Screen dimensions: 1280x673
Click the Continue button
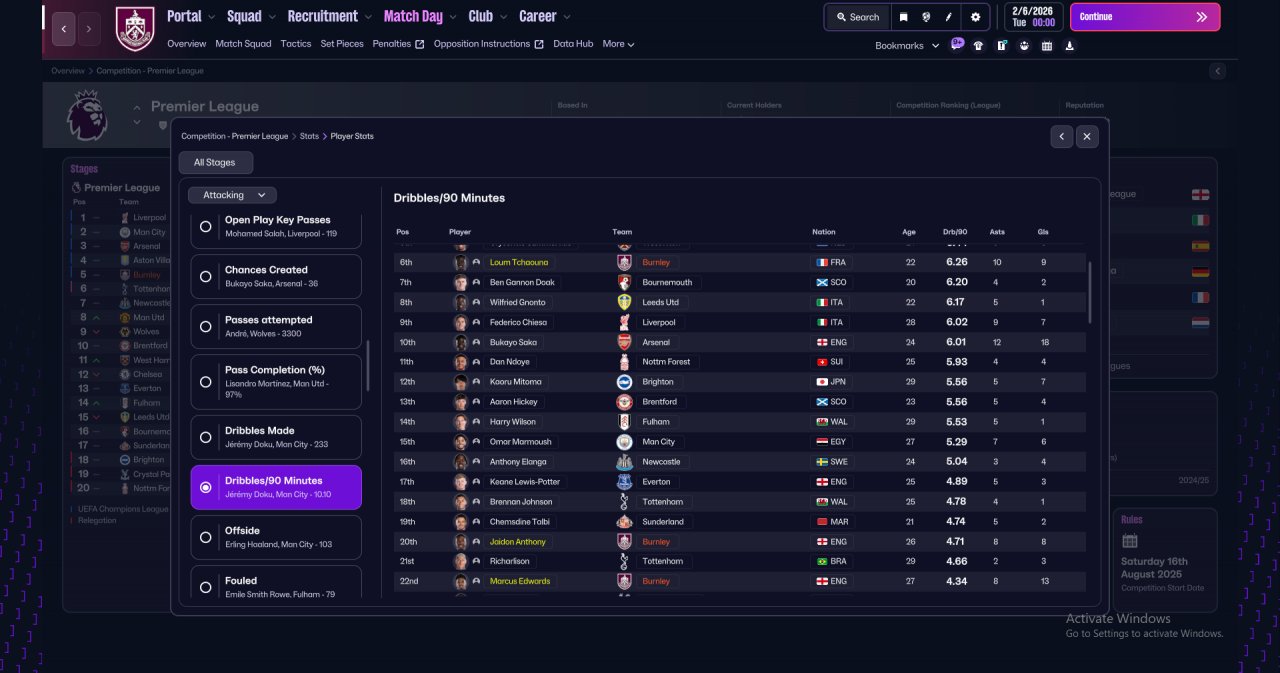point(1145,17)
